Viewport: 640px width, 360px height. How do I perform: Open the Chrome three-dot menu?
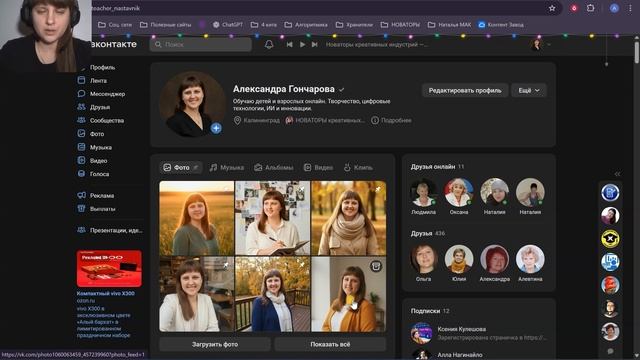630,8
